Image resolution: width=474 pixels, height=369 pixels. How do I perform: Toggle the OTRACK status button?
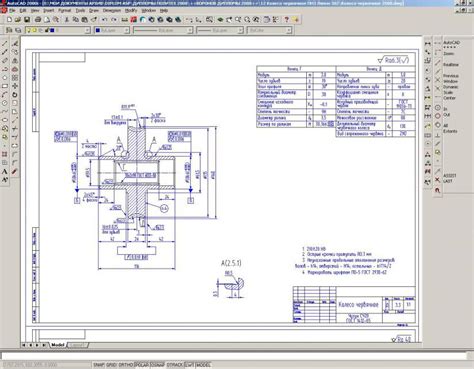(175, 365)
